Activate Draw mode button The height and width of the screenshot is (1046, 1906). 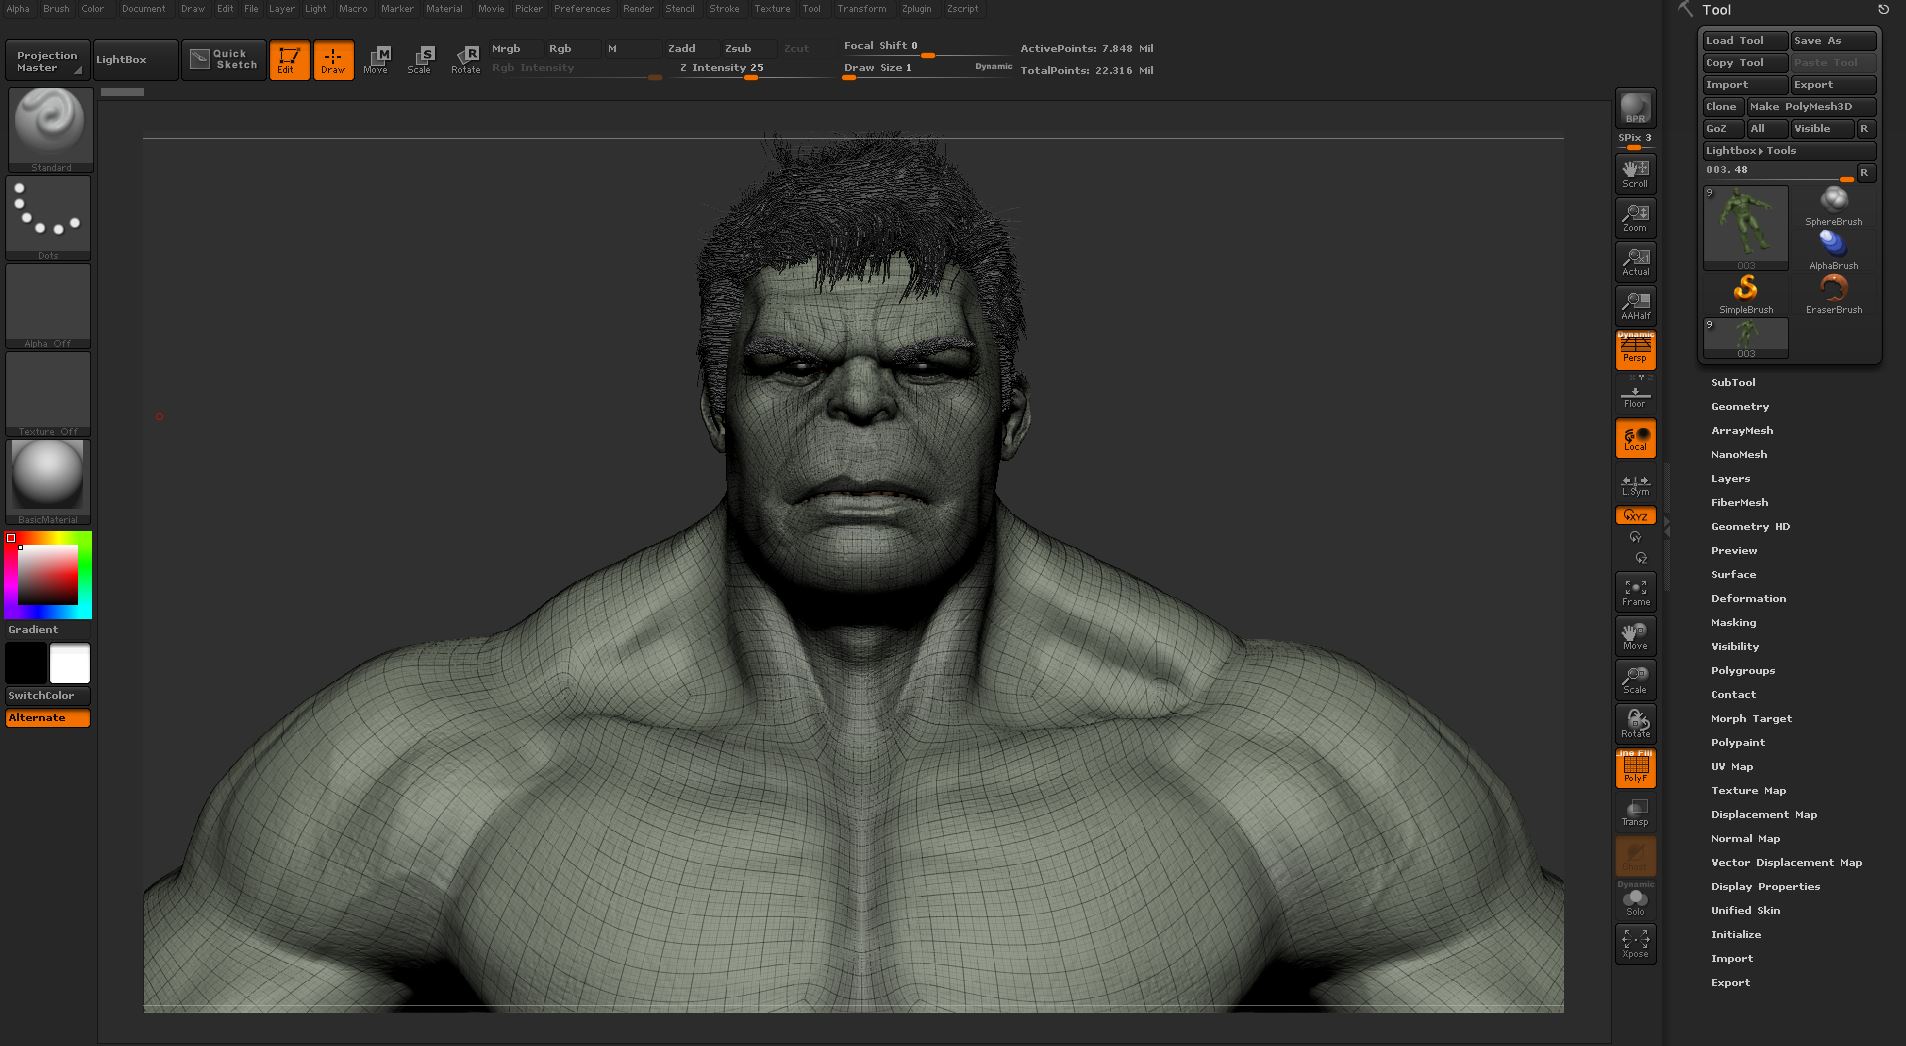pyautogui.click(x=333, y=60)
